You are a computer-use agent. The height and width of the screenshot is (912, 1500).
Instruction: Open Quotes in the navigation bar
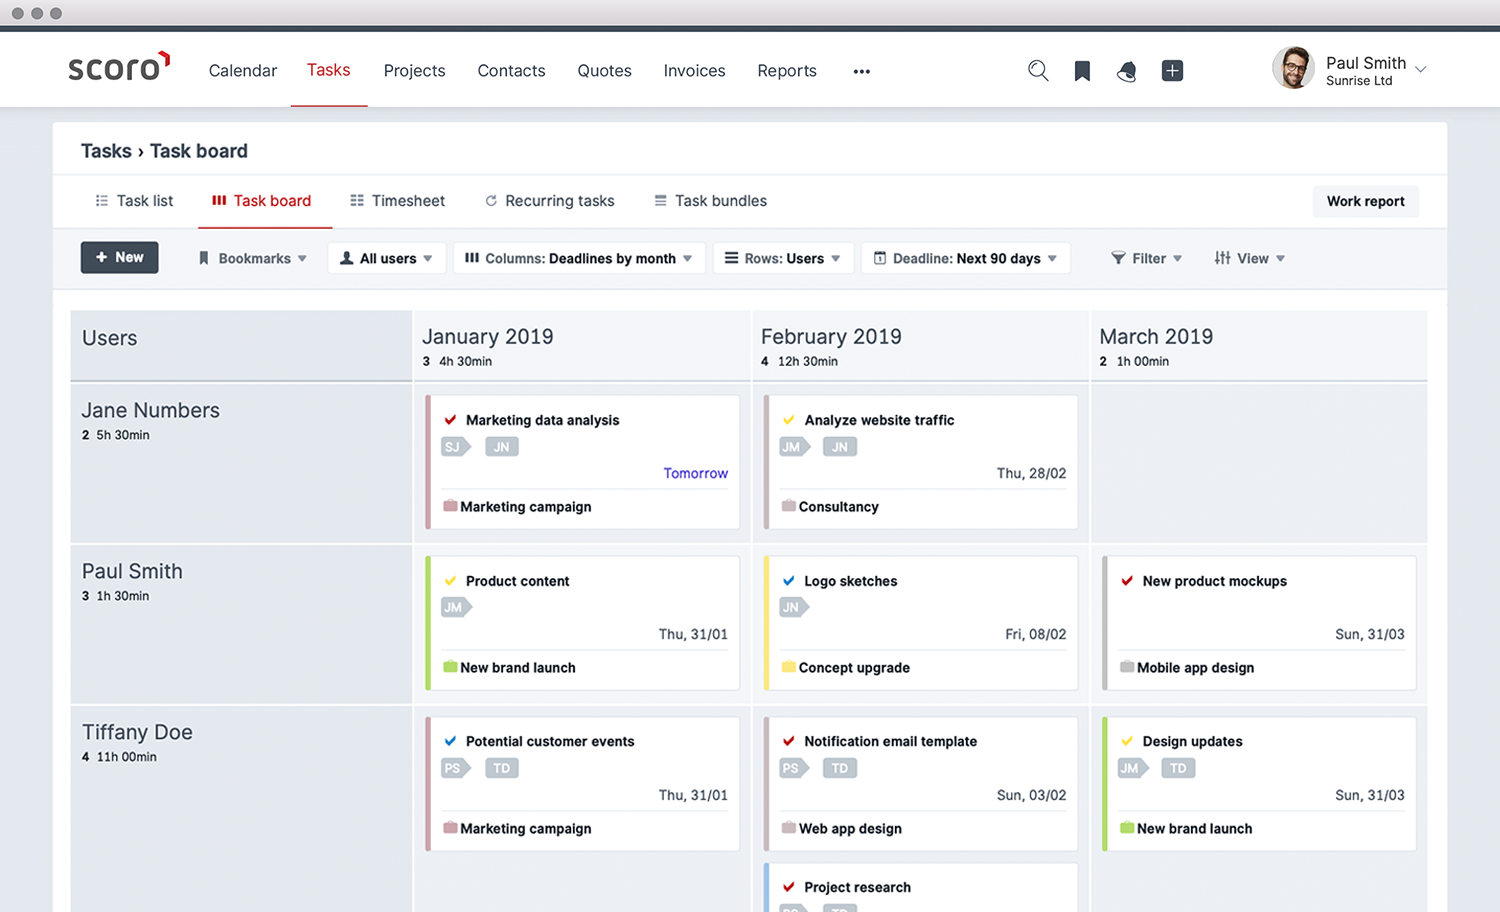pyautogui.click(x=605, y=71)
